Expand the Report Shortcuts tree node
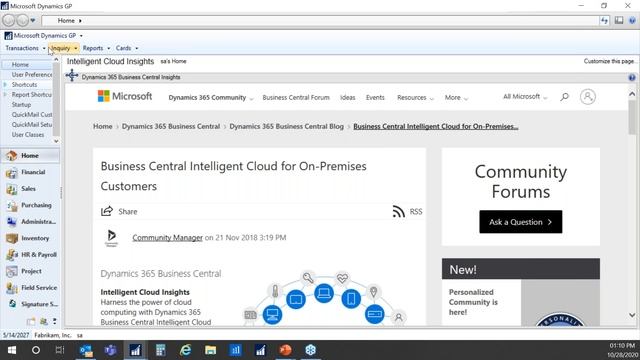This screenshot has height=360, width=640. (5, 95)
